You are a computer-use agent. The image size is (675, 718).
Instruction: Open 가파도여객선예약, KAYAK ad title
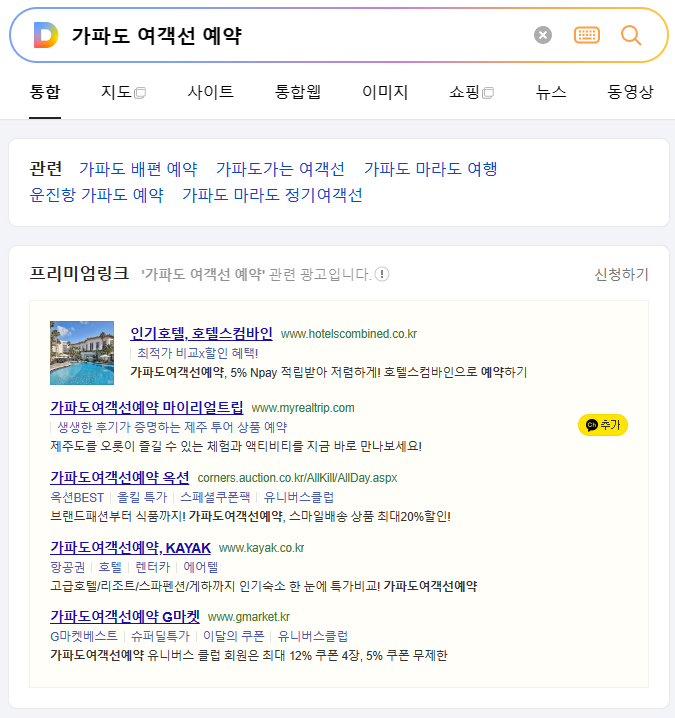point(130,548)
